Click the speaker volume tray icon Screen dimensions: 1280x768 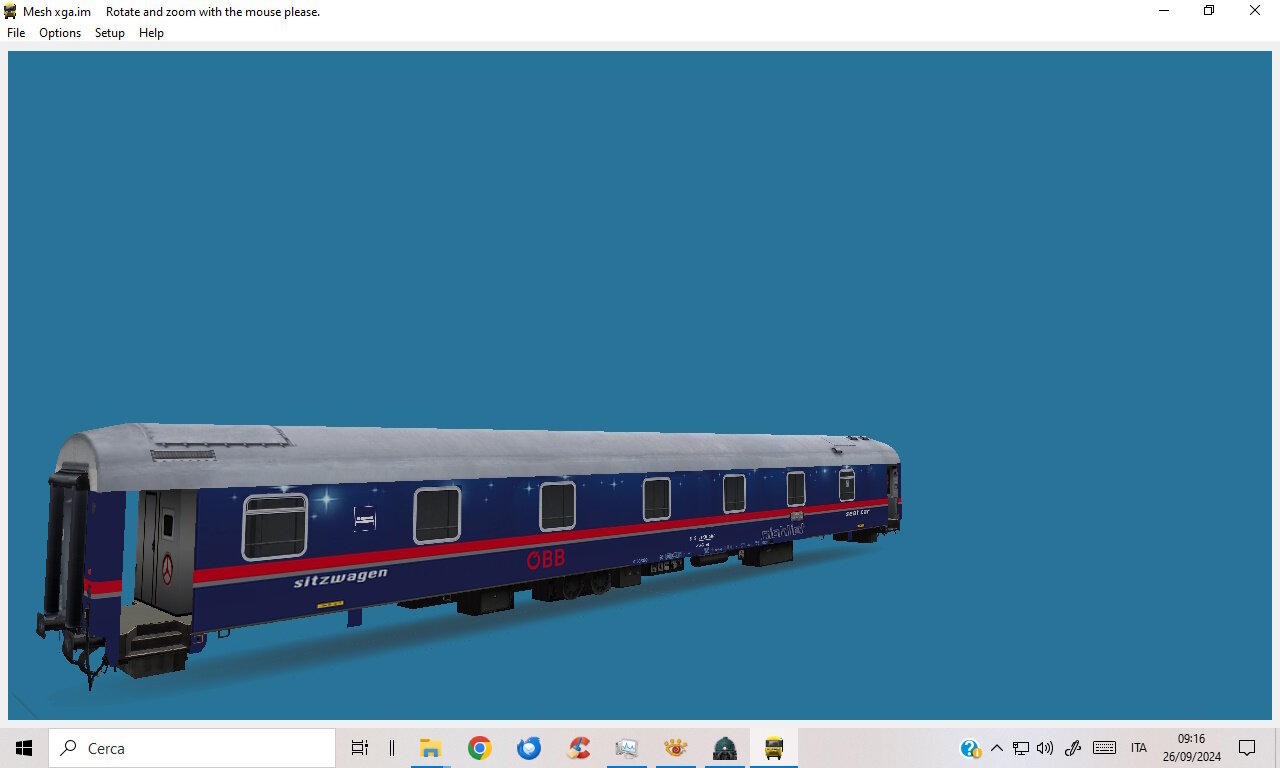point(1045,748)
